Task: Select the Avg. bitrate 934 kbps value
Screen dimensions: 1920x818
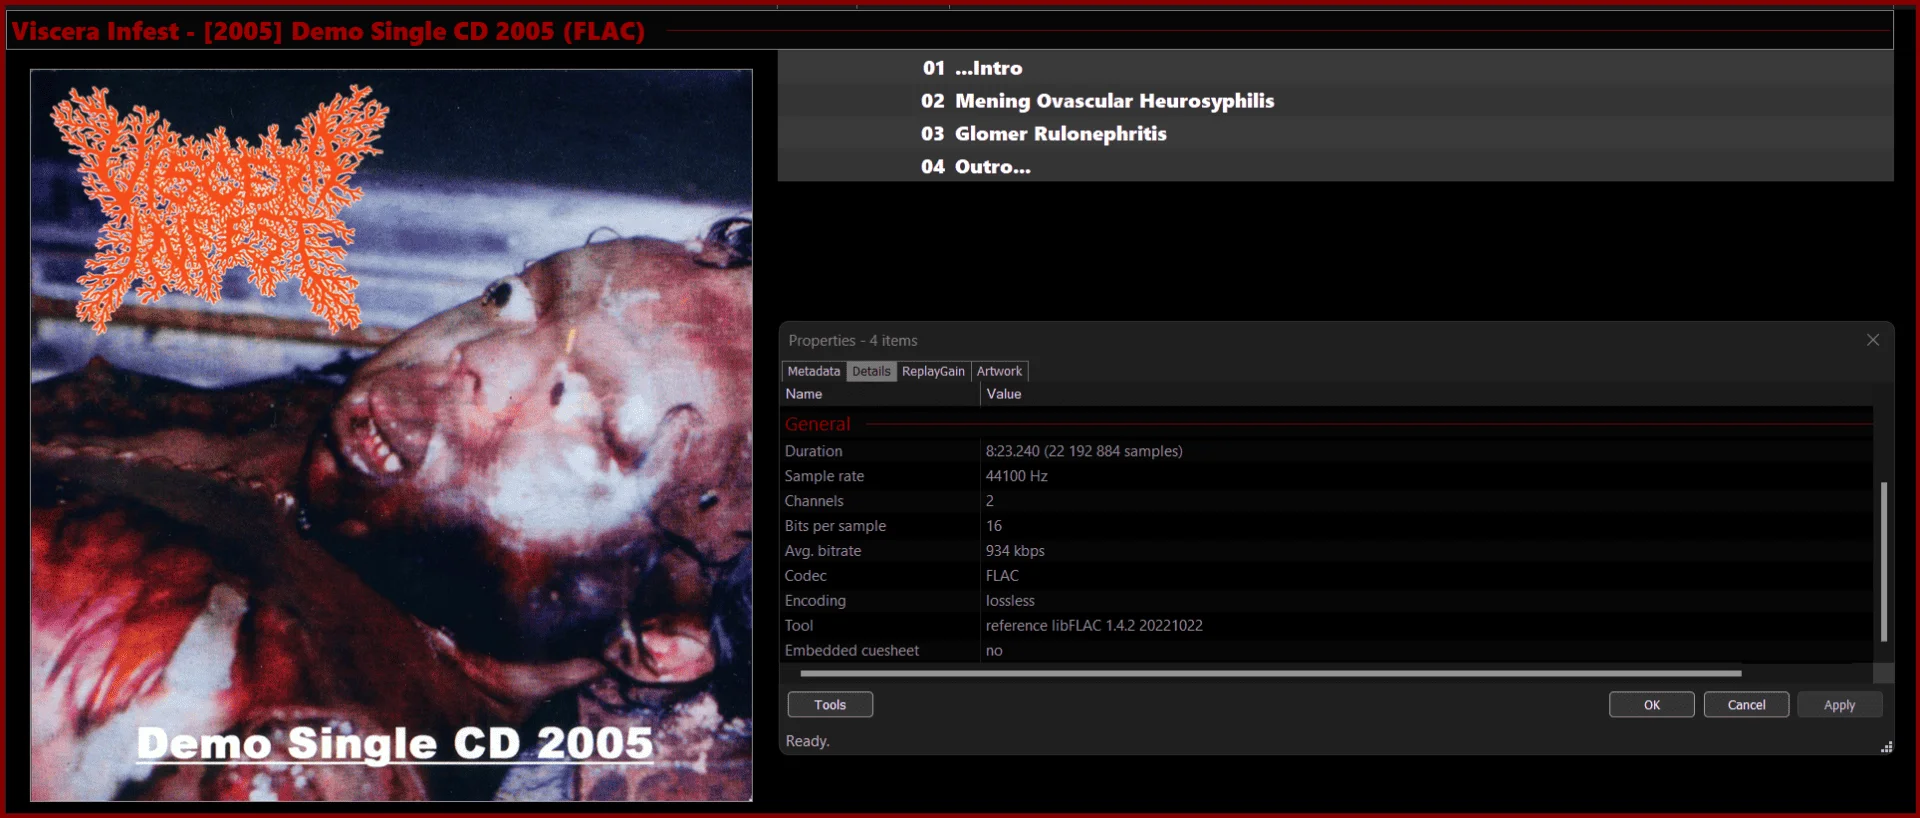Action: [x=1015, y=551]
